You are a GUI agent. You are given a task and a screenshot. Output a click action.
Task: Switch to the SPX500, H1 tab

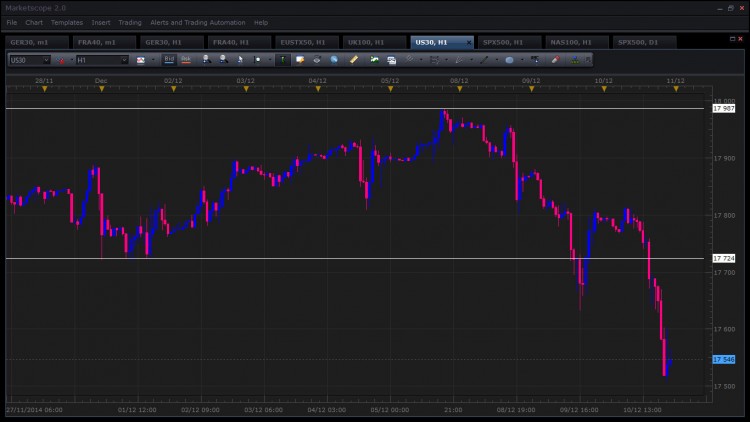[509, 42]
